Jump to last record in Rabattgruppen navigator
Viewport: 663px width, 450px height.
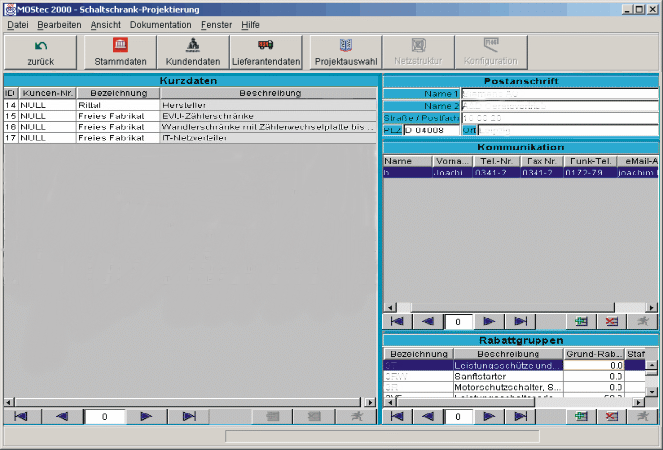(x=521, y=416)
